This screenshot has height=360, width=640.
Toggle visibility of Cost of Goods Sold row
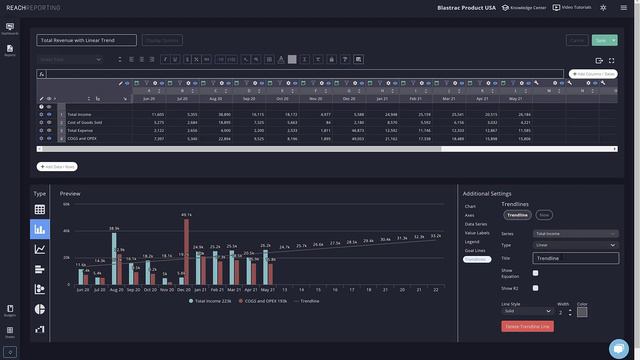coord(49,122)
